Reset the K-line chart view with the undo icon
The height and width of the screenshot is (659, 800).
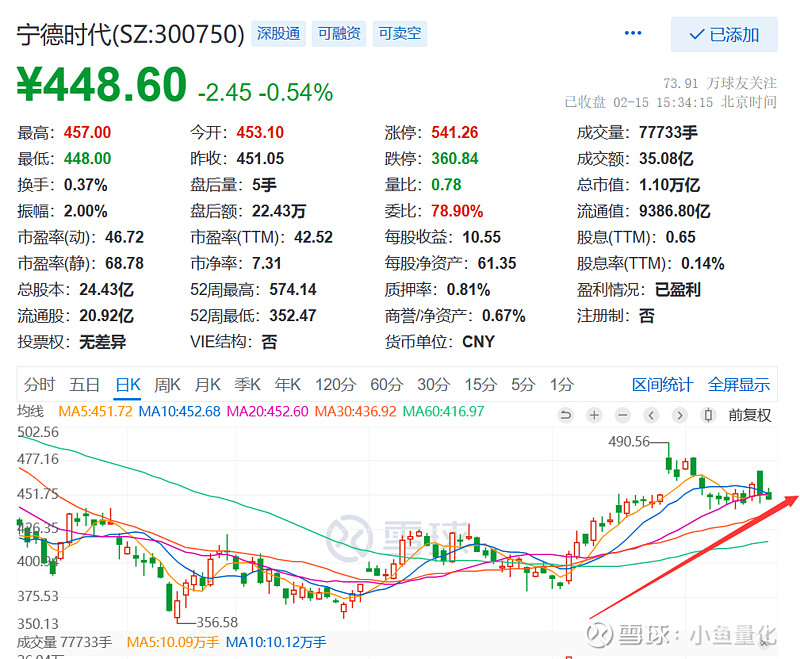[x=565, y=415]
